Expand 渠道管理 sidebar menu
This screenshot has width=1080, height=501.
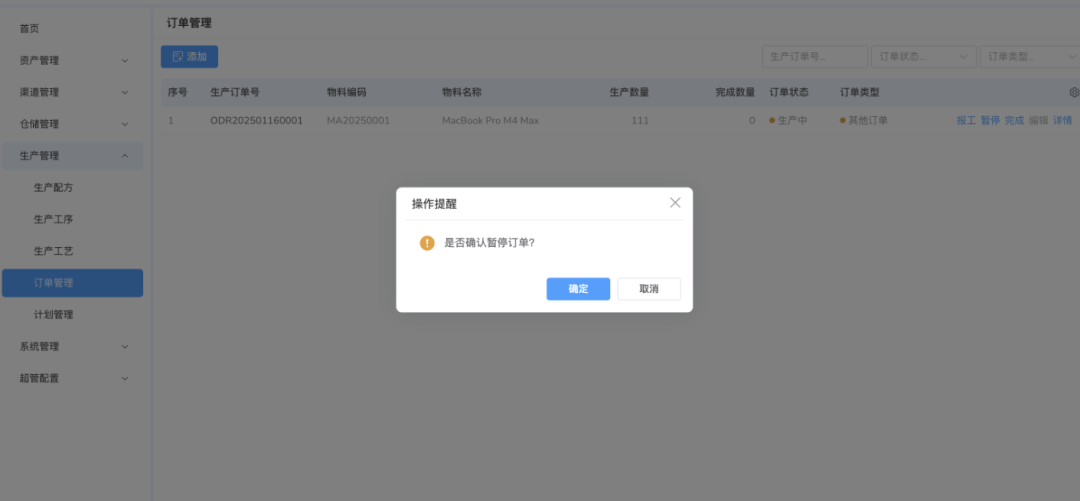(72, 92)
